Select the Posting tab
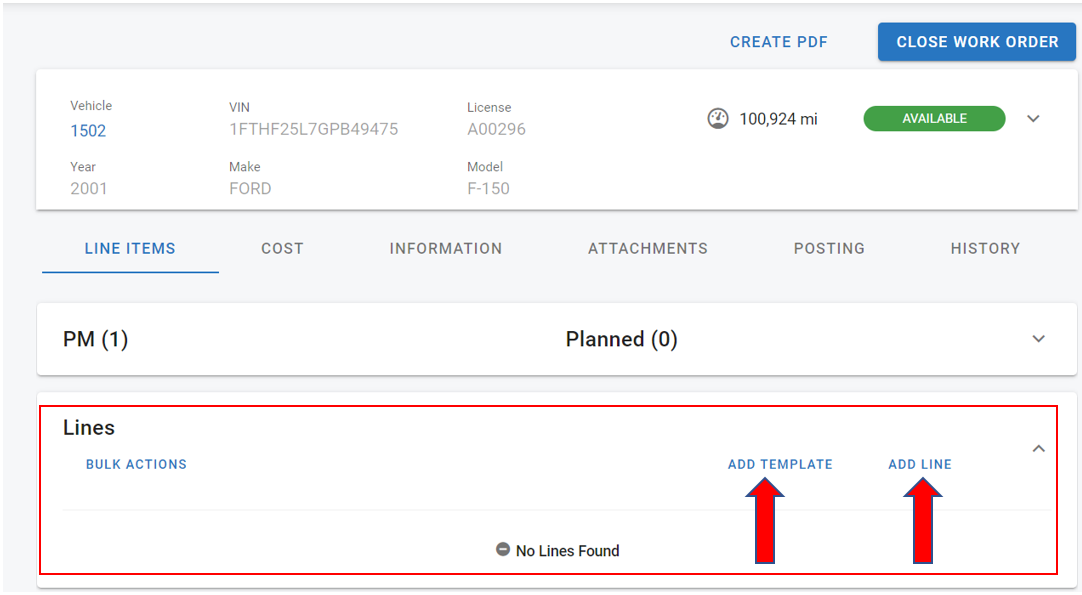This screenshot has height=595, width=1082. pyautogui.click(x=829, y=249)
